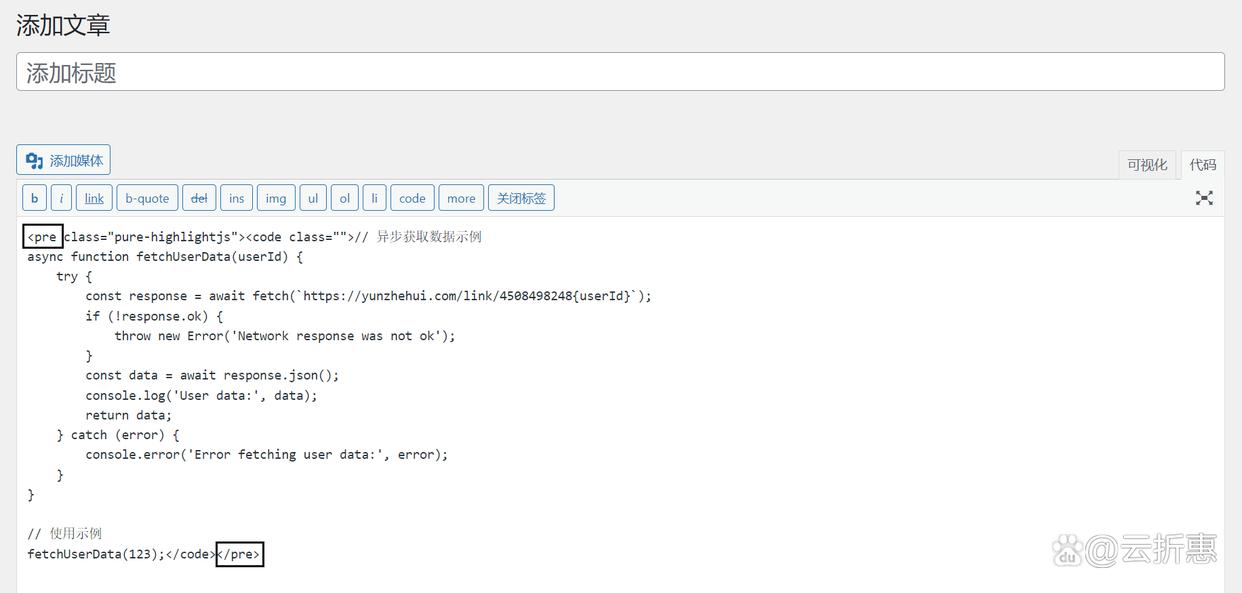
Task: Insert a blockquote with b-quote
Action: [x=146, y=197]
